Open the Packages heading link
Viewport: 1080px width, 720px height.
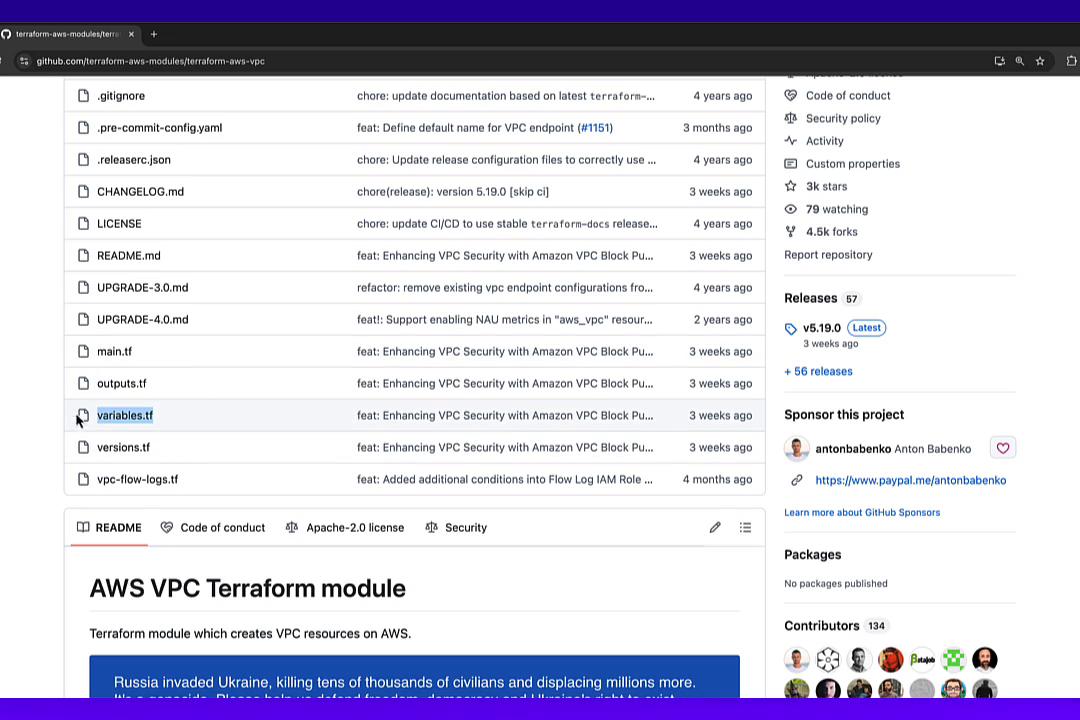813,555
